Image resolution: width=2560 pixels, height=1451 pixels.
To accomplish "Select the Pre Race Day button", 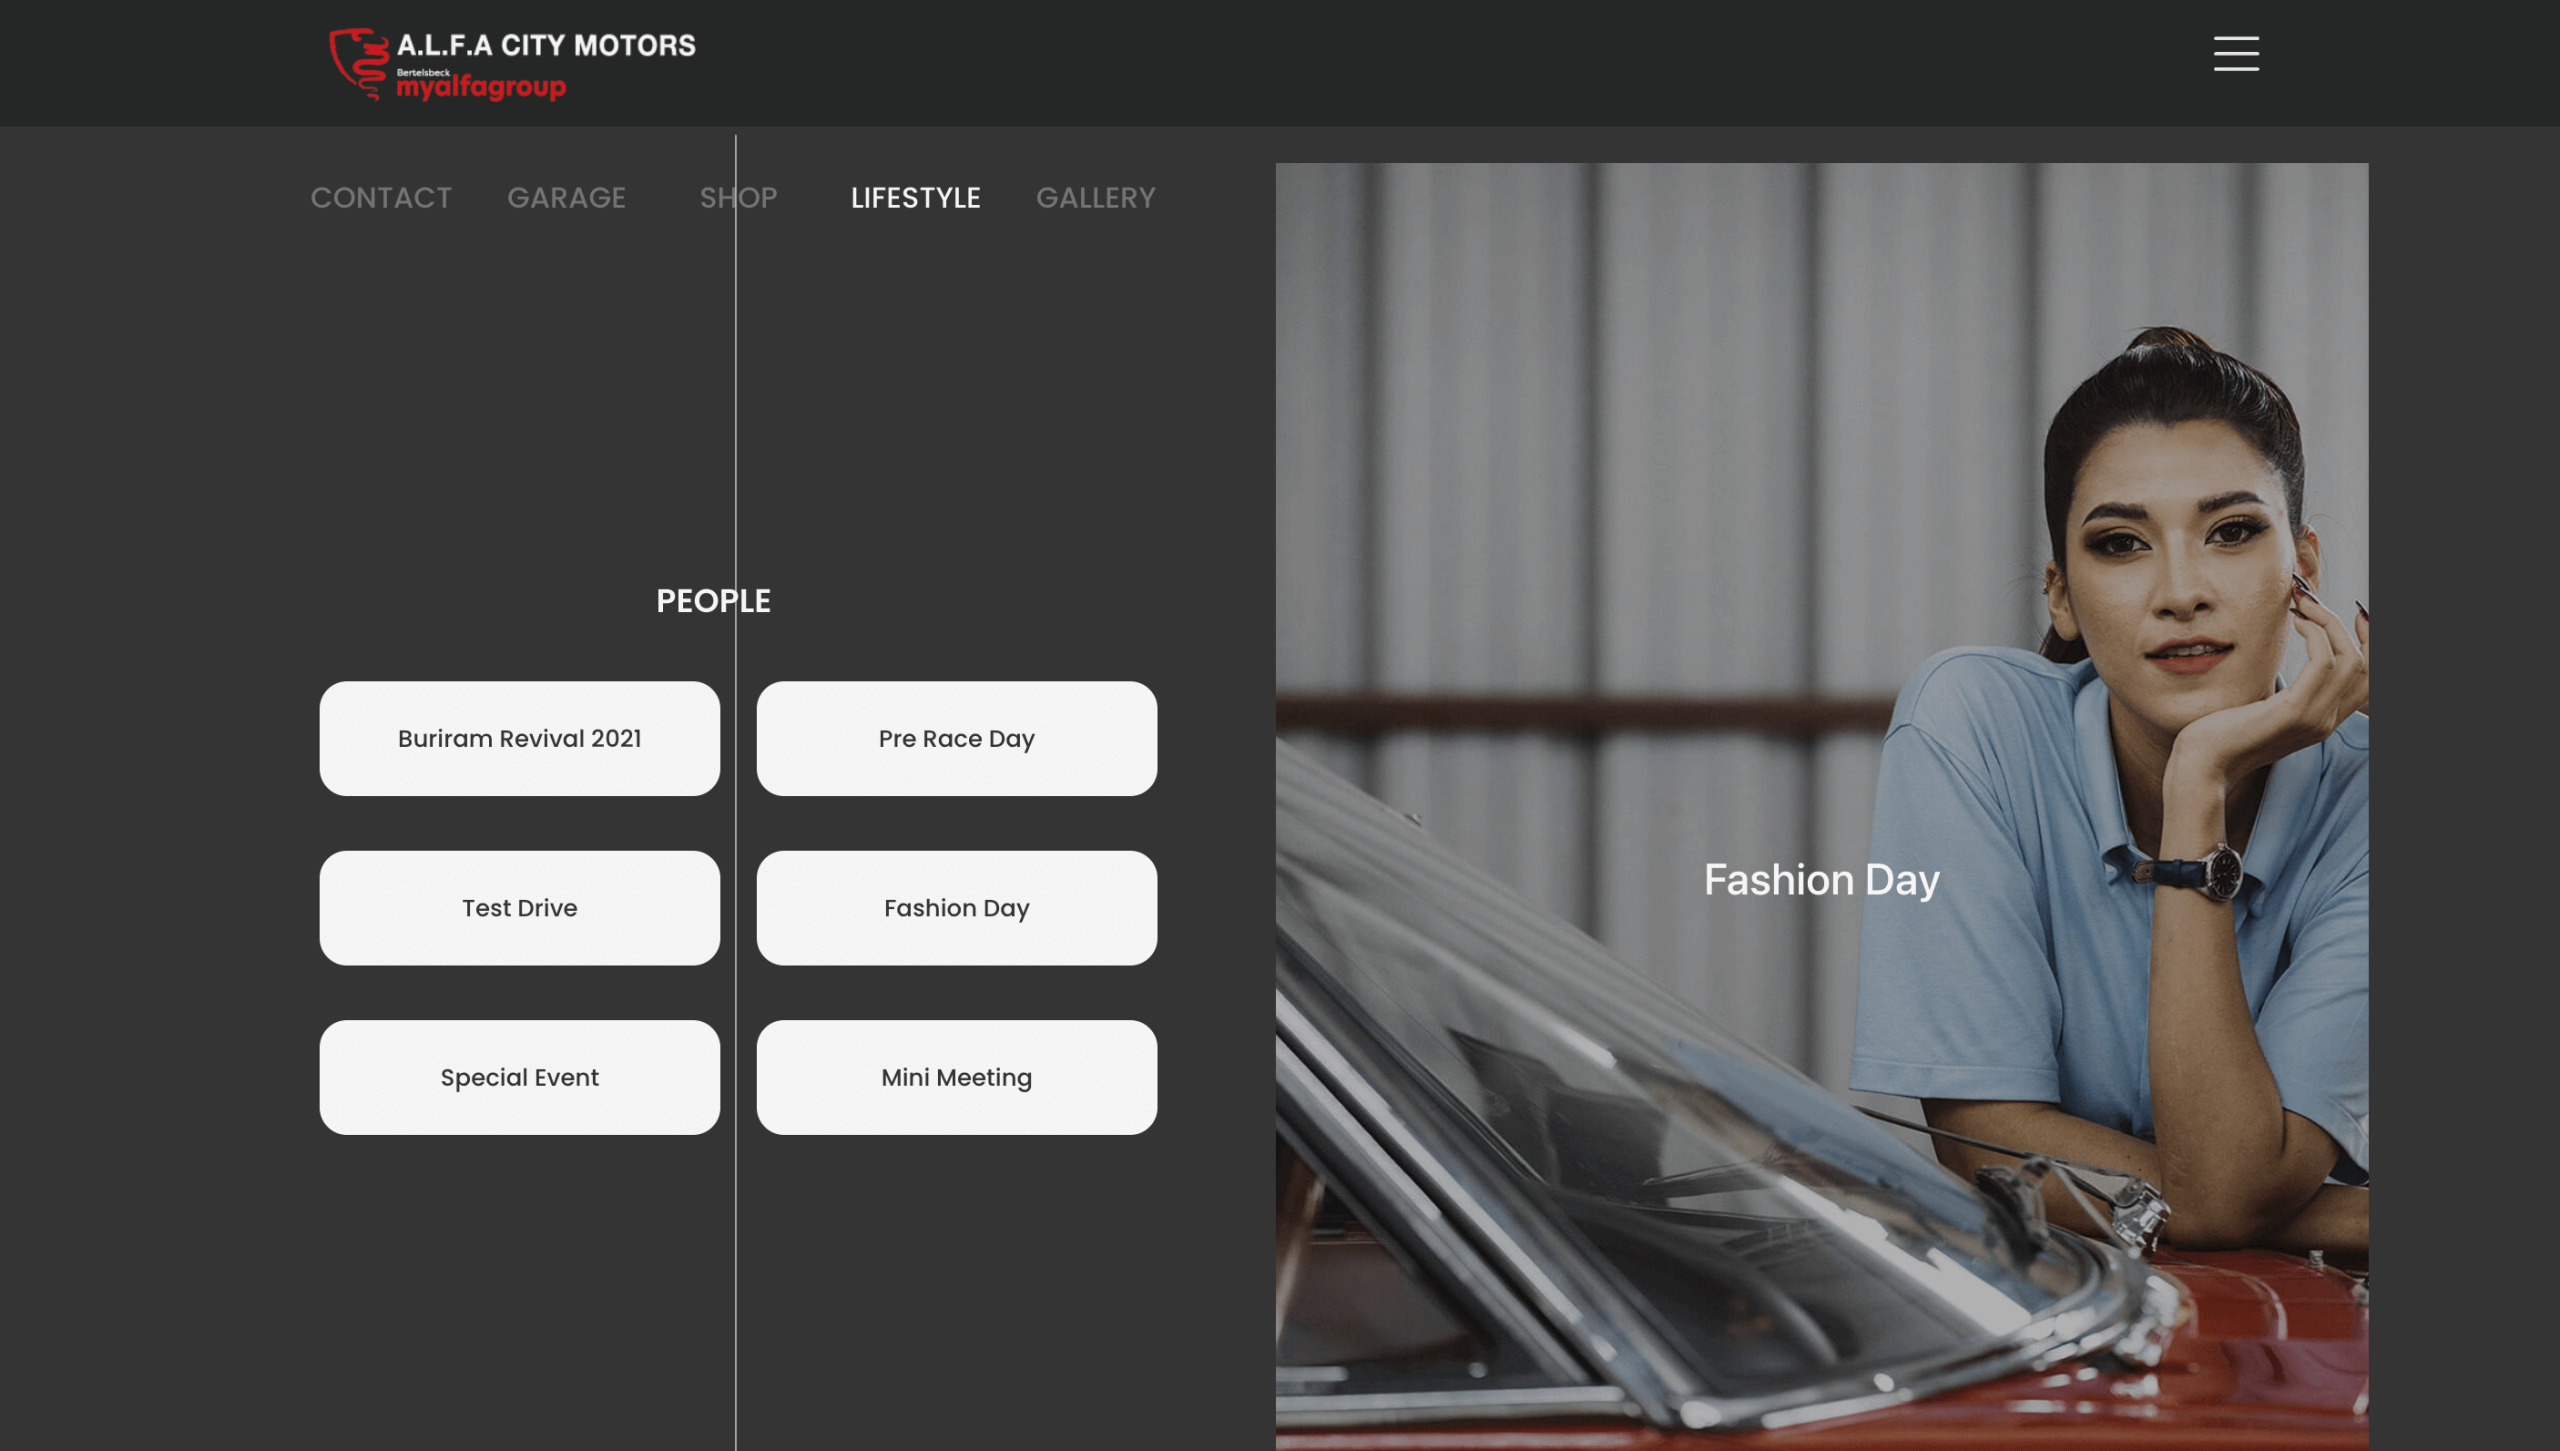I will coord(956,739).
